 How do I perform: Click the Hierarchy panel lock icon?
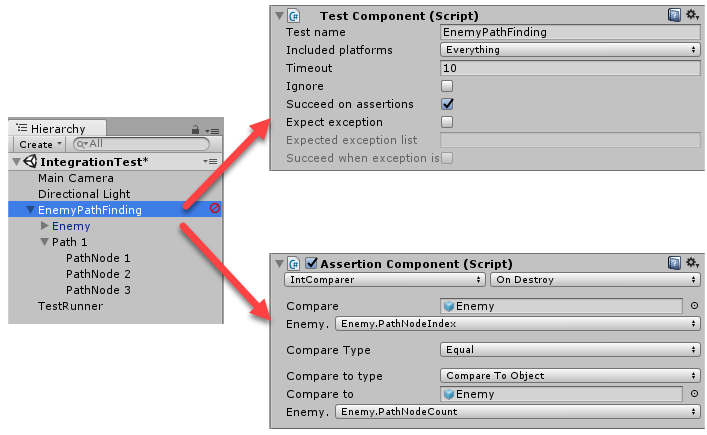pyautogui.click(x=195, y=129)
